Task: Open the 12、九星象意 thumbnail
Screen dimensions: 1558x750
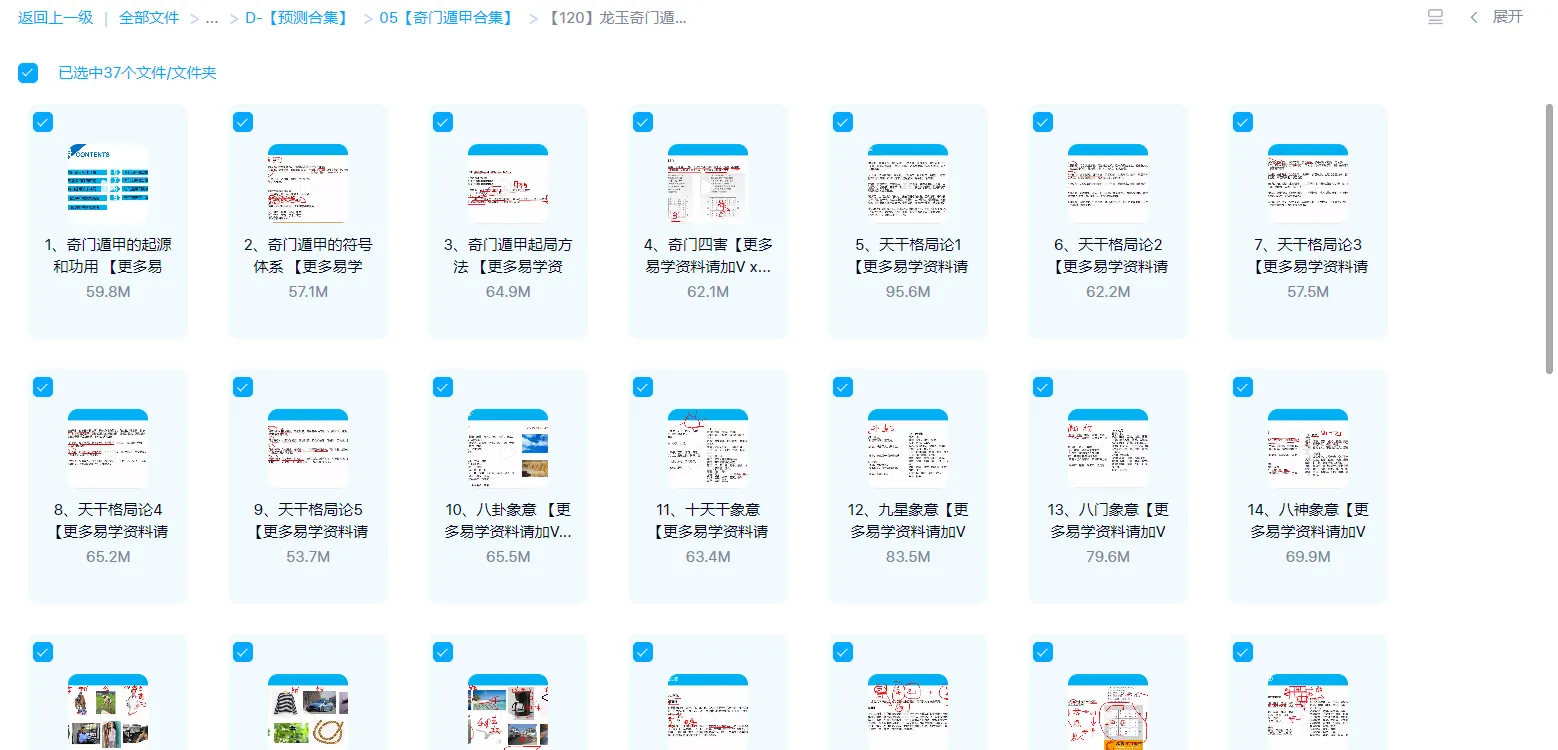Action: point(907,448)
